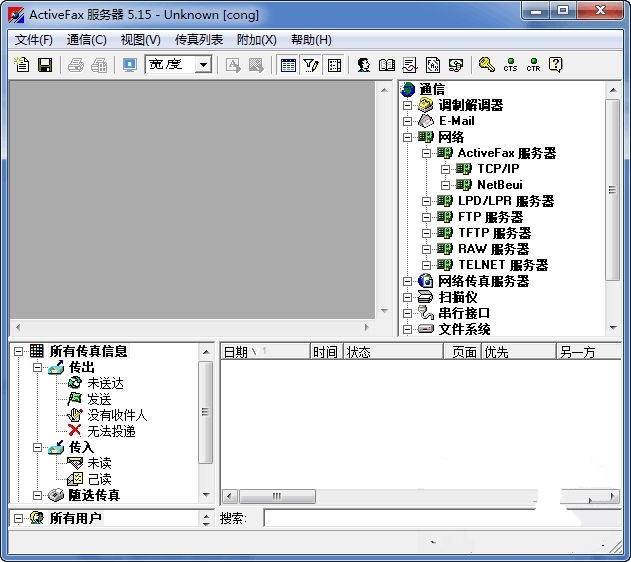Click the CTR indicator icon

533,64
